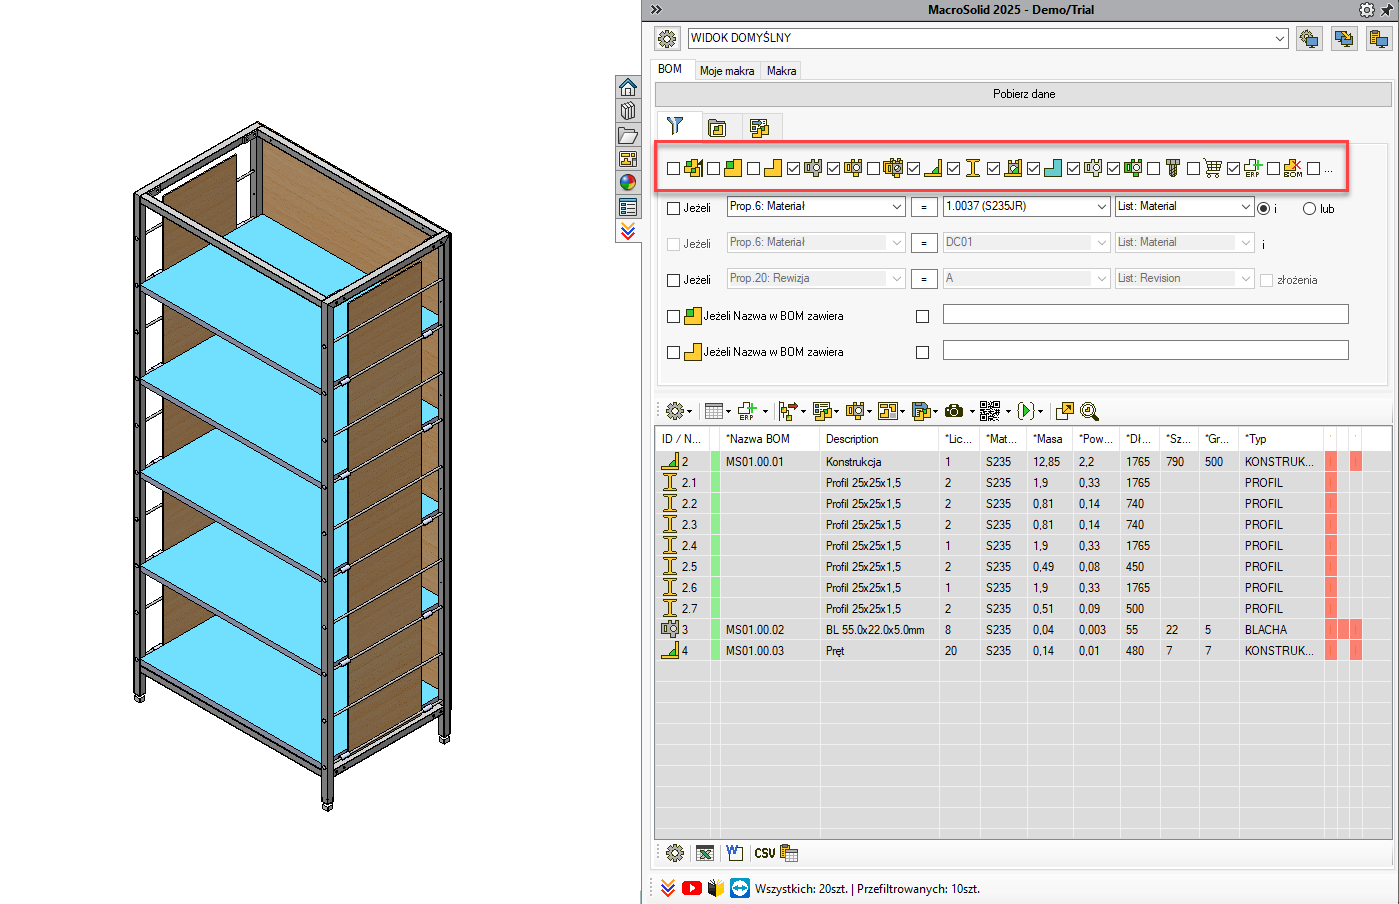Image resolution: width=1399 pixels, height=904 pixels.
Task: Uncheck the teal L-shaped part filter checkbox
Action: pos(1033,169)
